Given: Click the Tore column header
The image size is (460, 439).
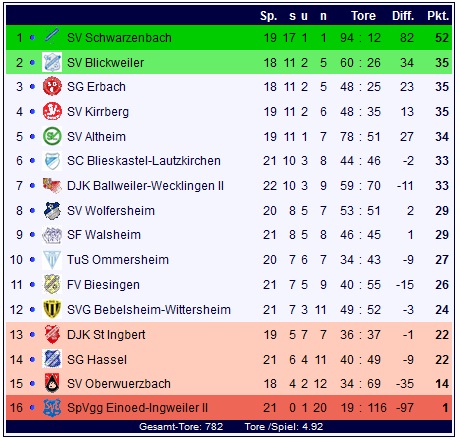Looking at the screenshot, I should 363,16.
